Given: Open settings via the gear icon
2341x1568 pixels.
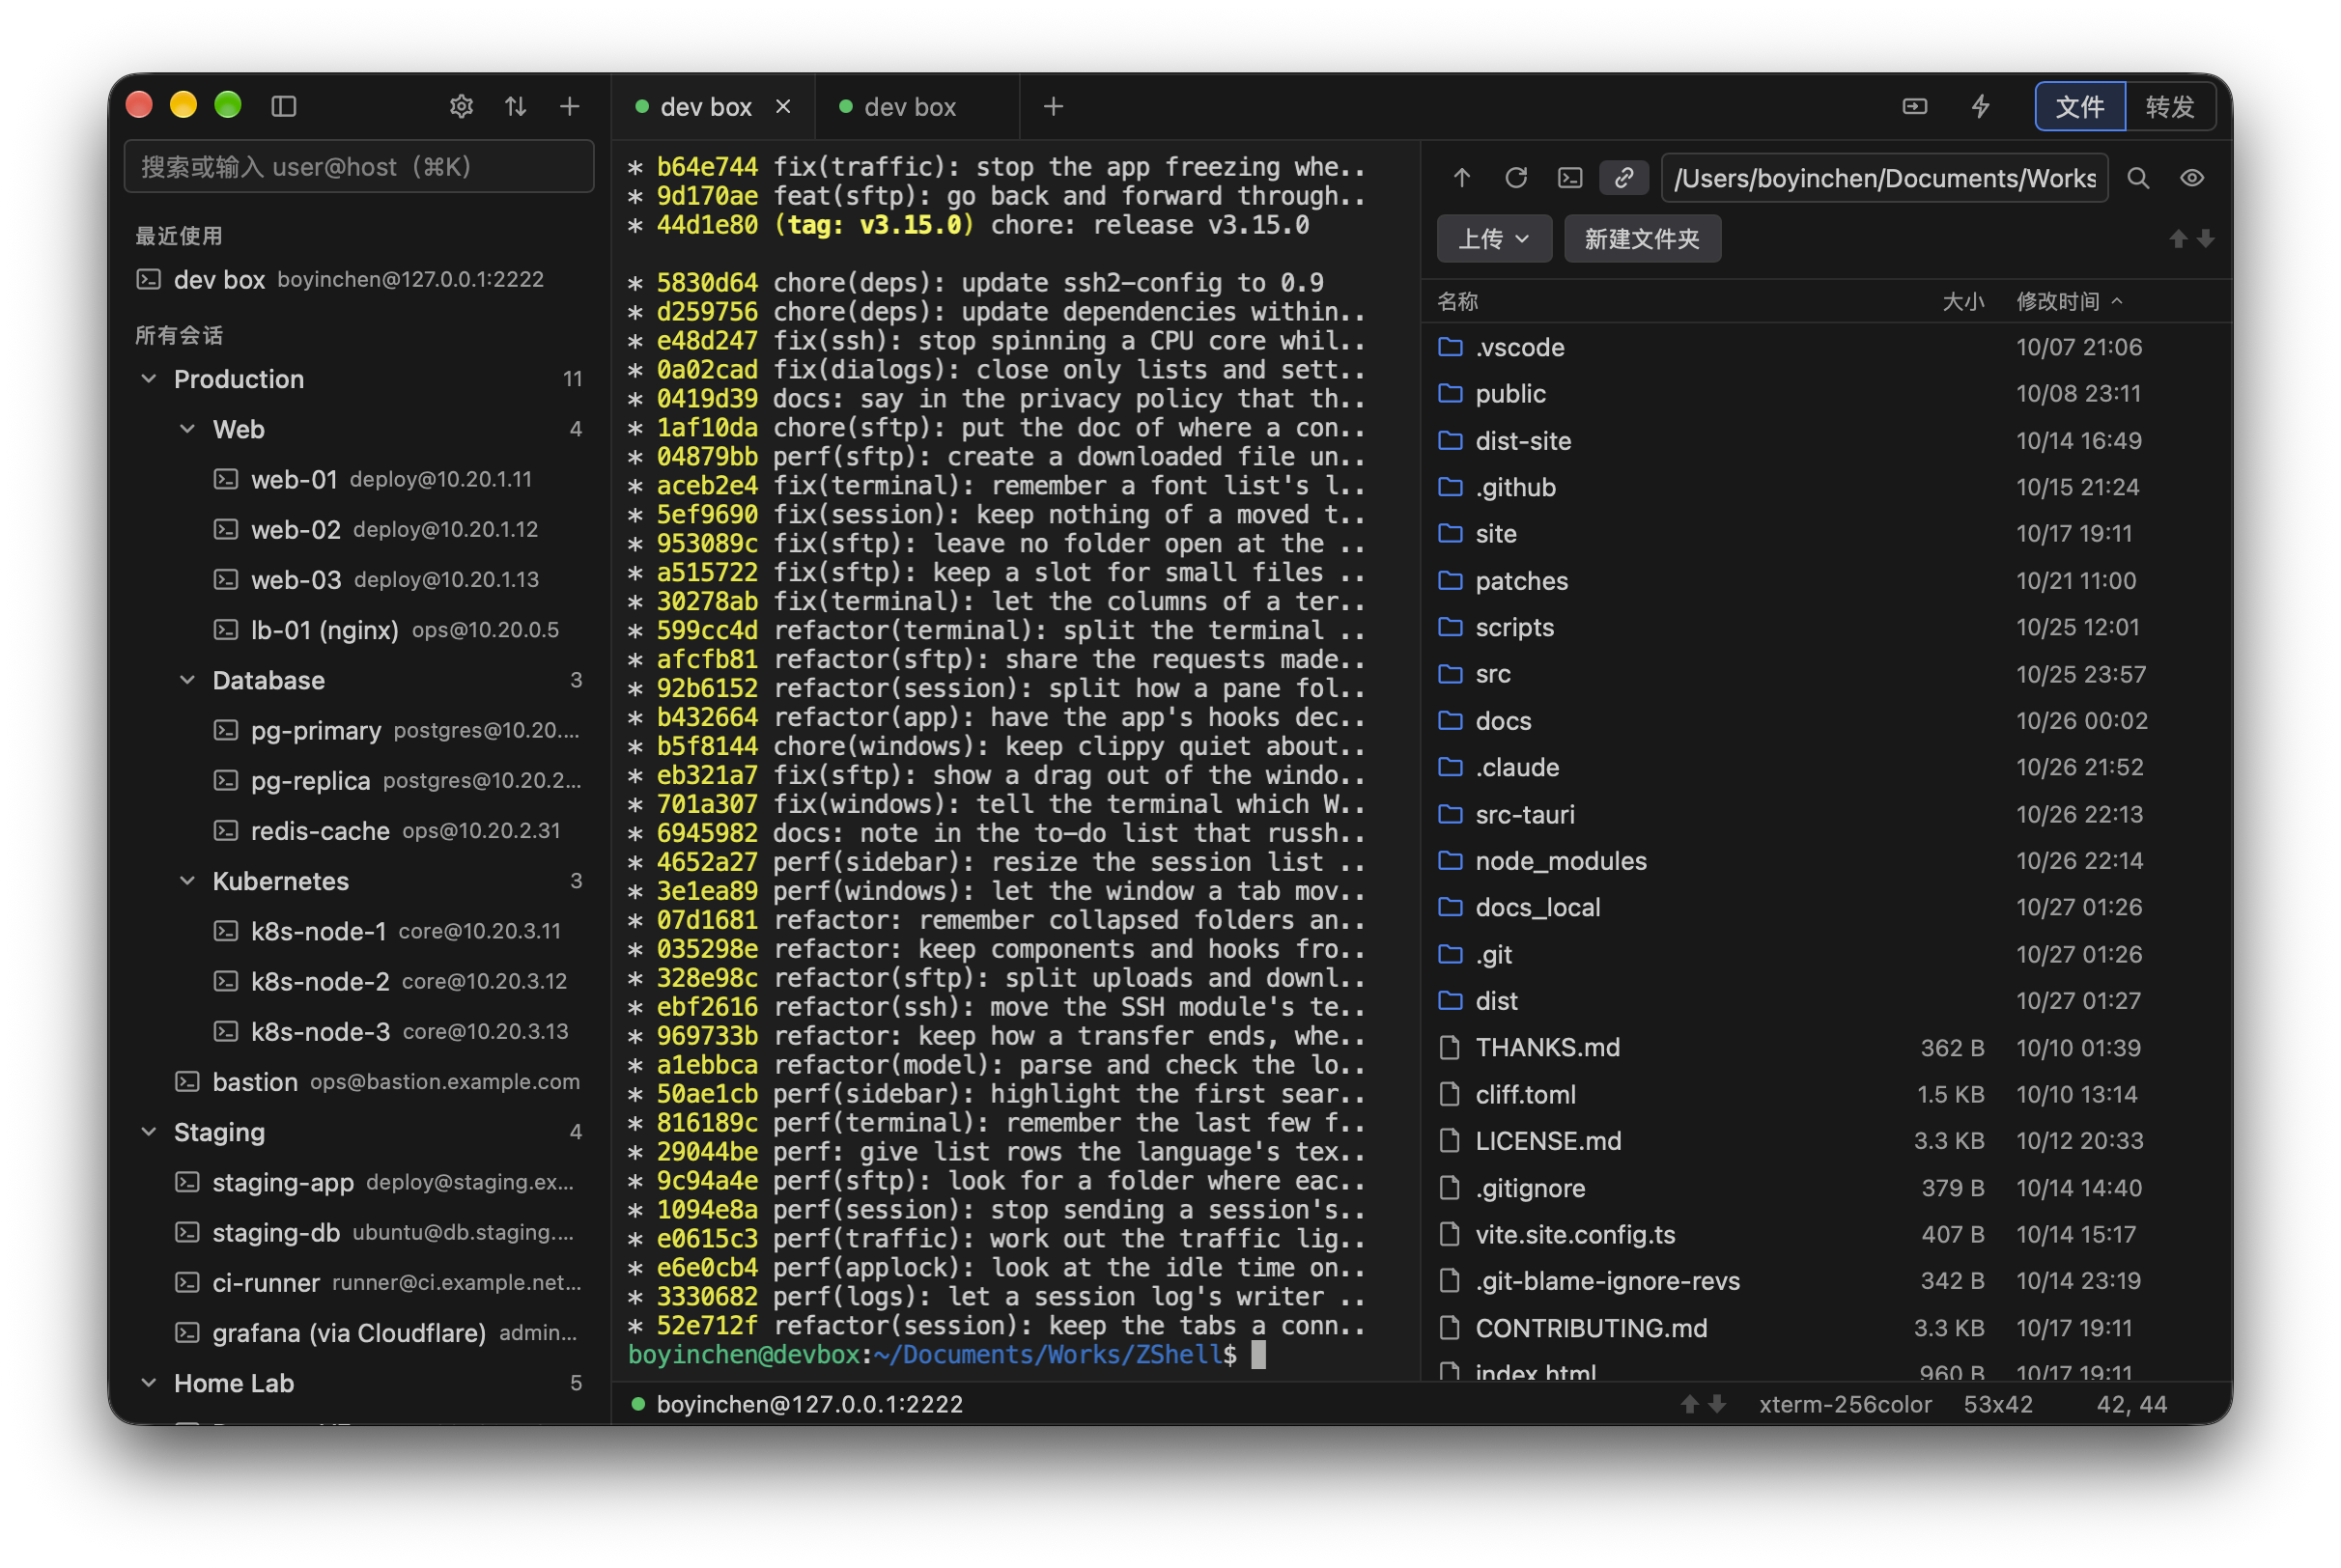Looking at the screenshot, I should [x=461, y=106].
